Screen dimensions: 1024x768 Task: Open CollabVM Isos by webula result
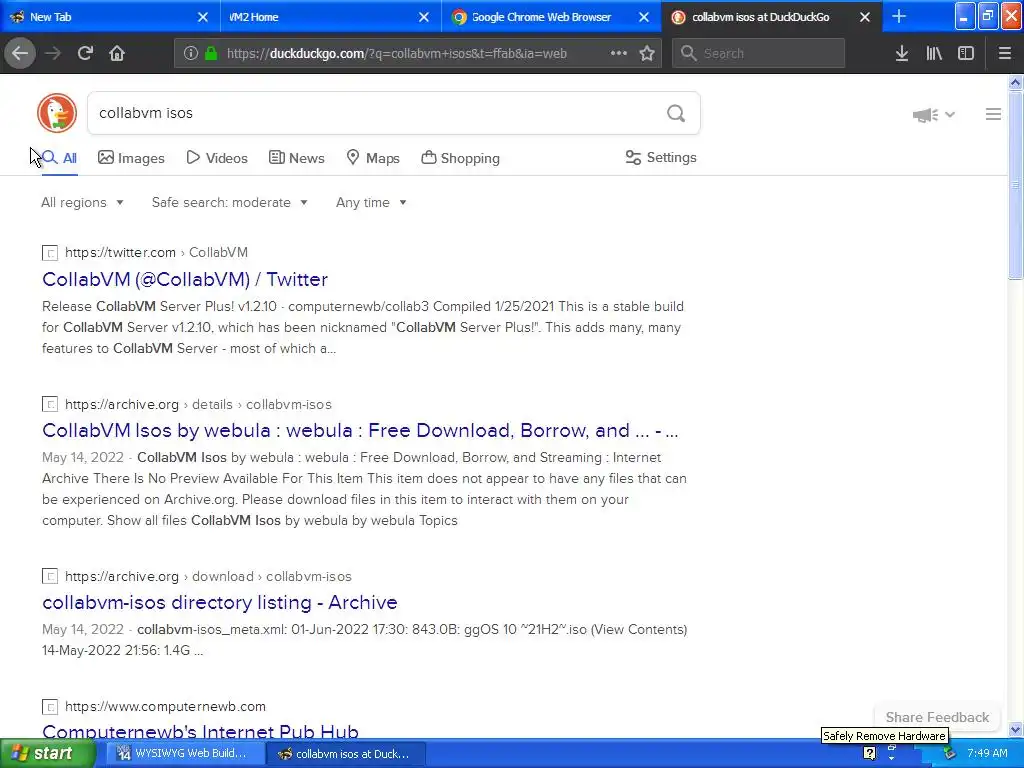pyautogui.click(x=360, y=430)
